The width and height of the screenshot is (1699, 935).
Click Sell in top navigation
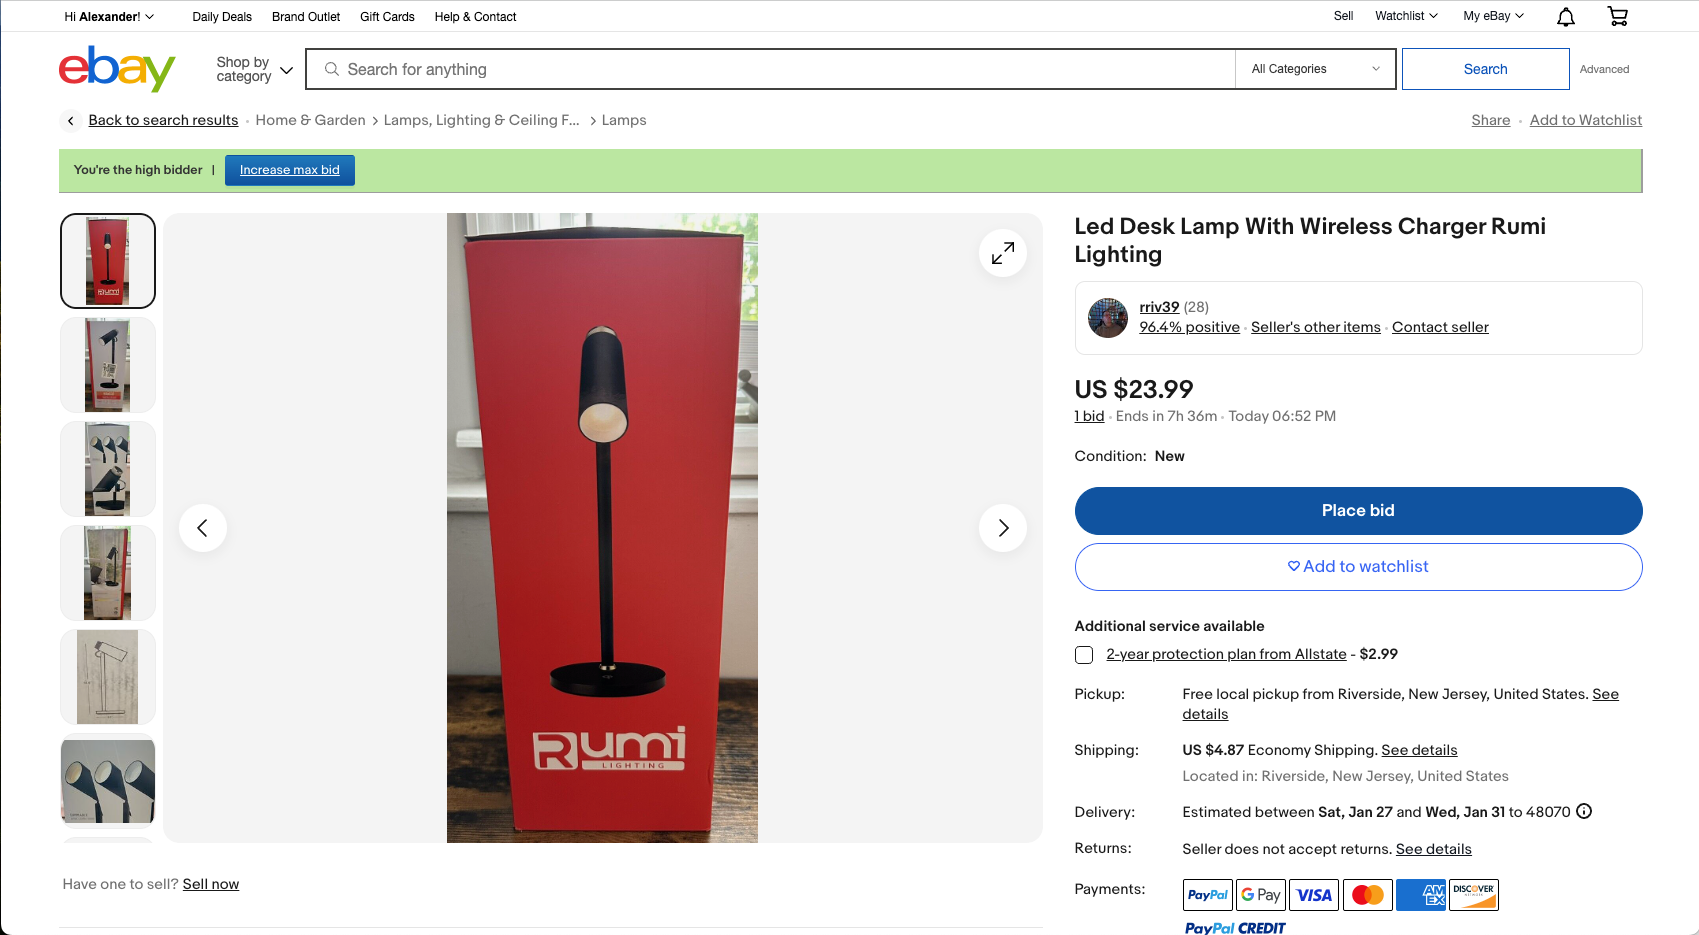tap(1343, 16)
